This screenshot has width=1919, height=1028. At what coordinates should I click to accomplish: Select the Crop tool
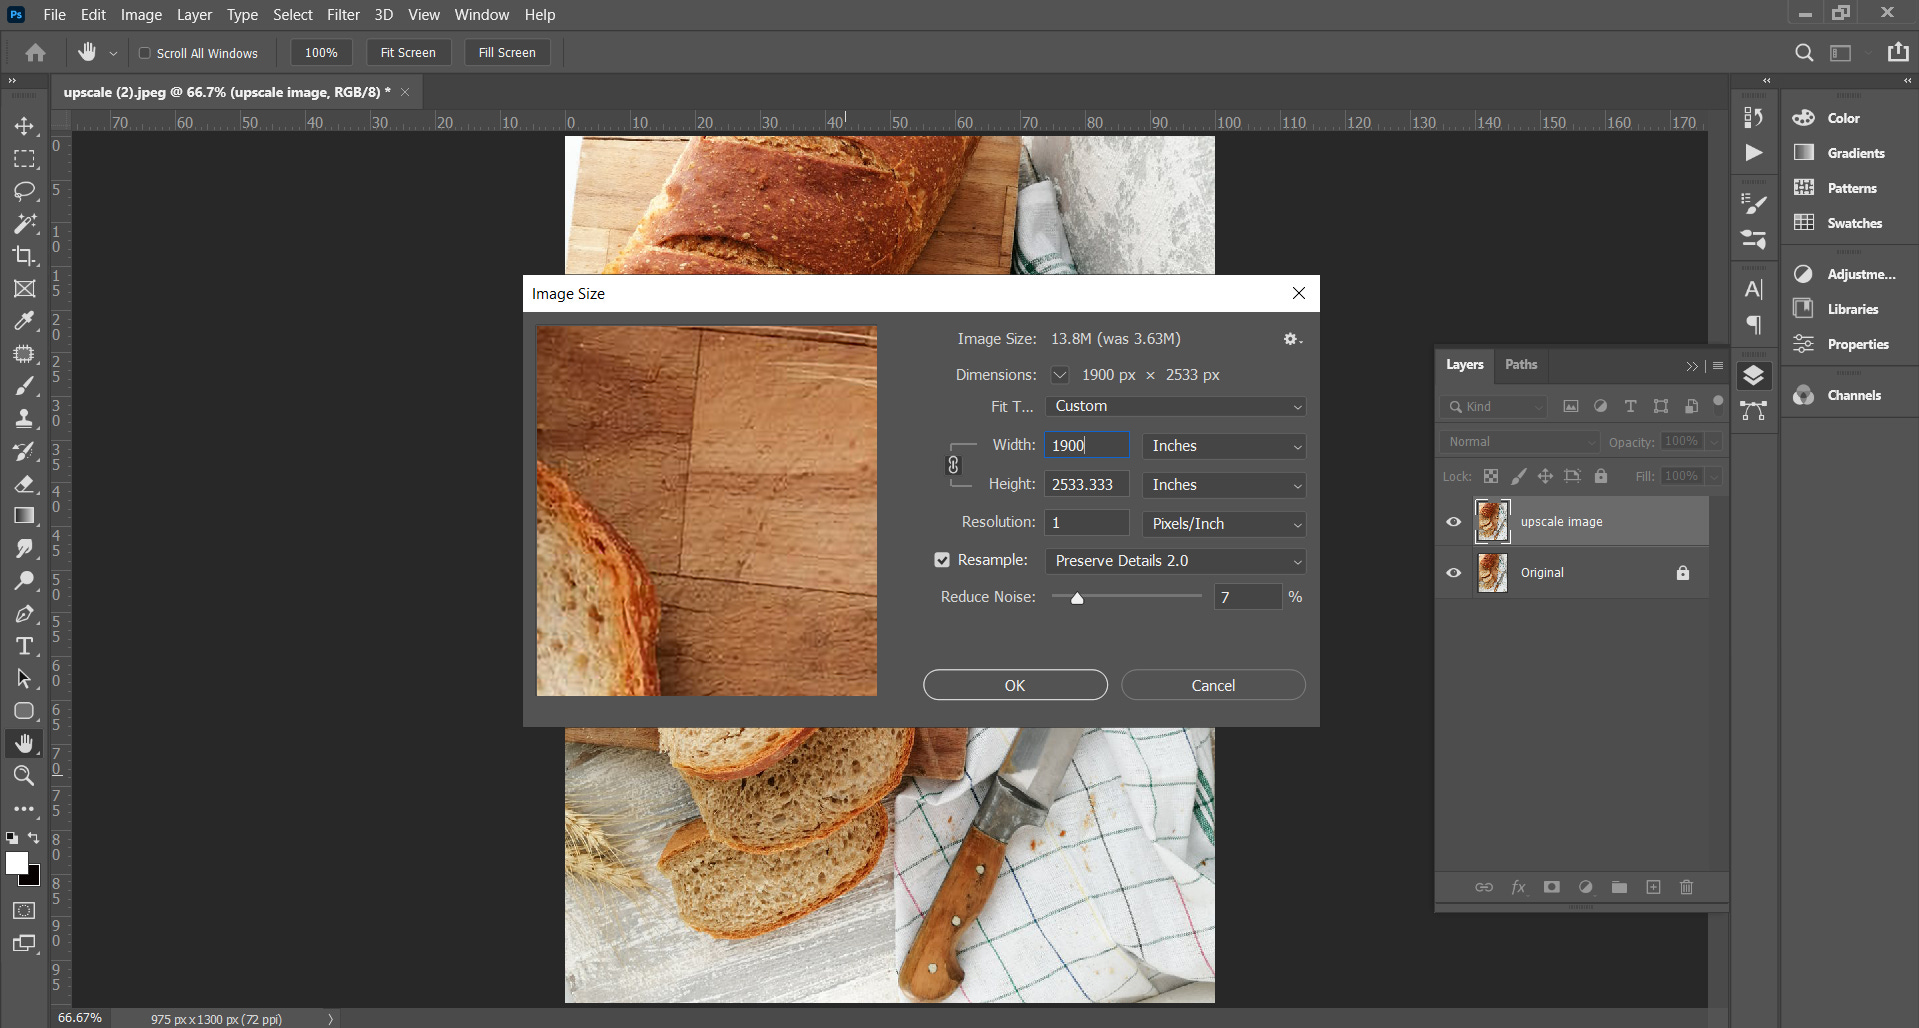24,256
